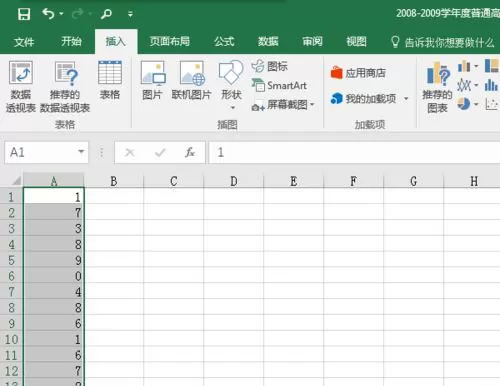Viewport: 500px width, 386px height.
Task: Select column D header
Action: [234, 181]
